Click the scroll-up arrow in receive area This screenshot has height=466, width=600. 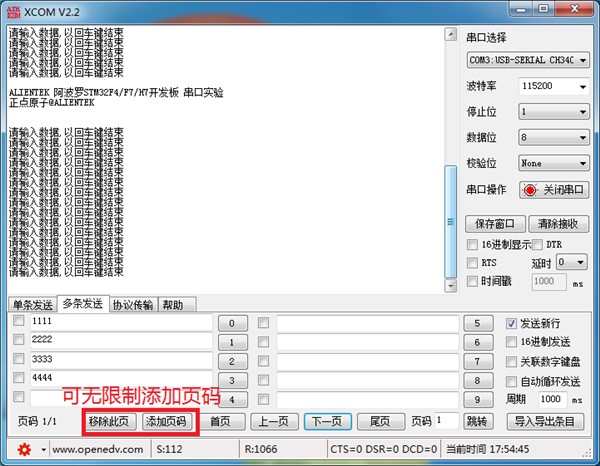pos(451,34)
